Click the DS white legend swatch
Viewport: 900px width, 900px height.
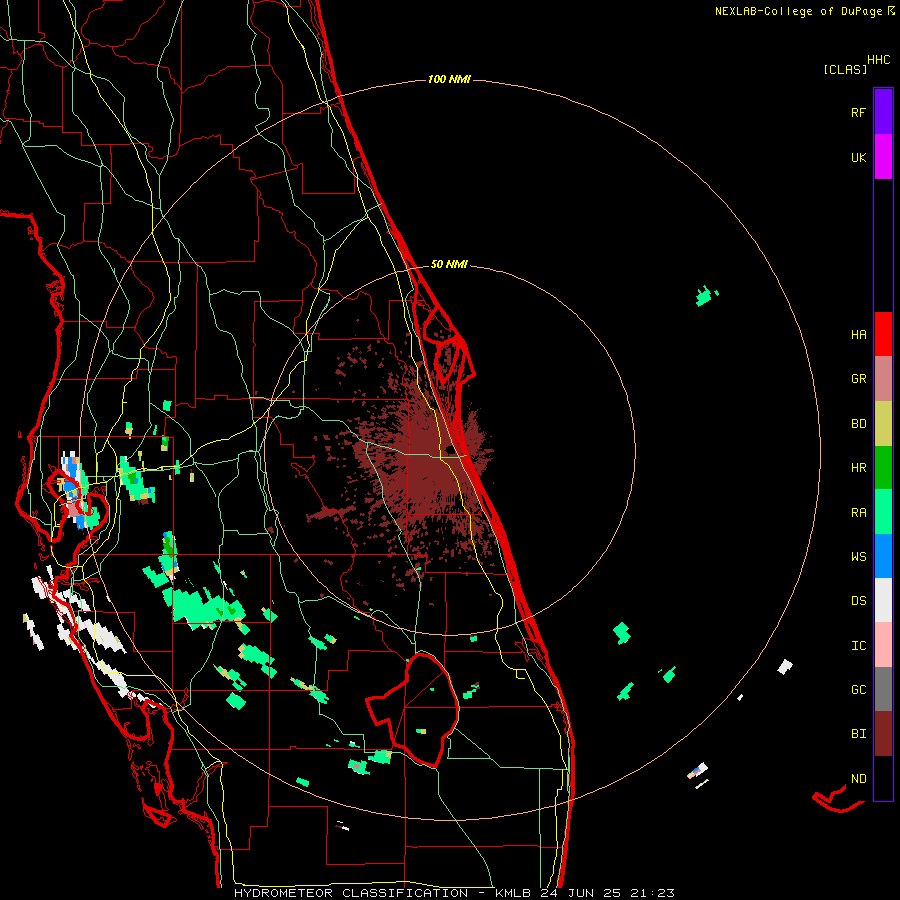pyautogui.click(x=883, y=600)
